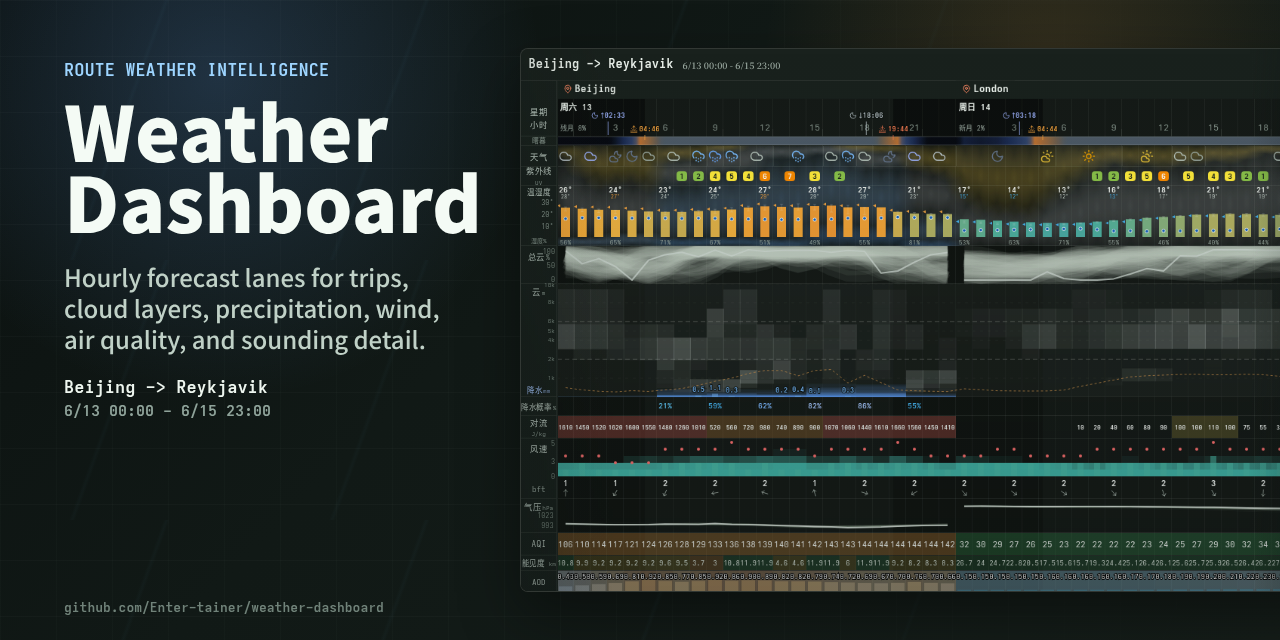Viewport: 1280px width, 640px height.
Task: Click the sunrise icon next to 04:46
Action: click(632, 128)
